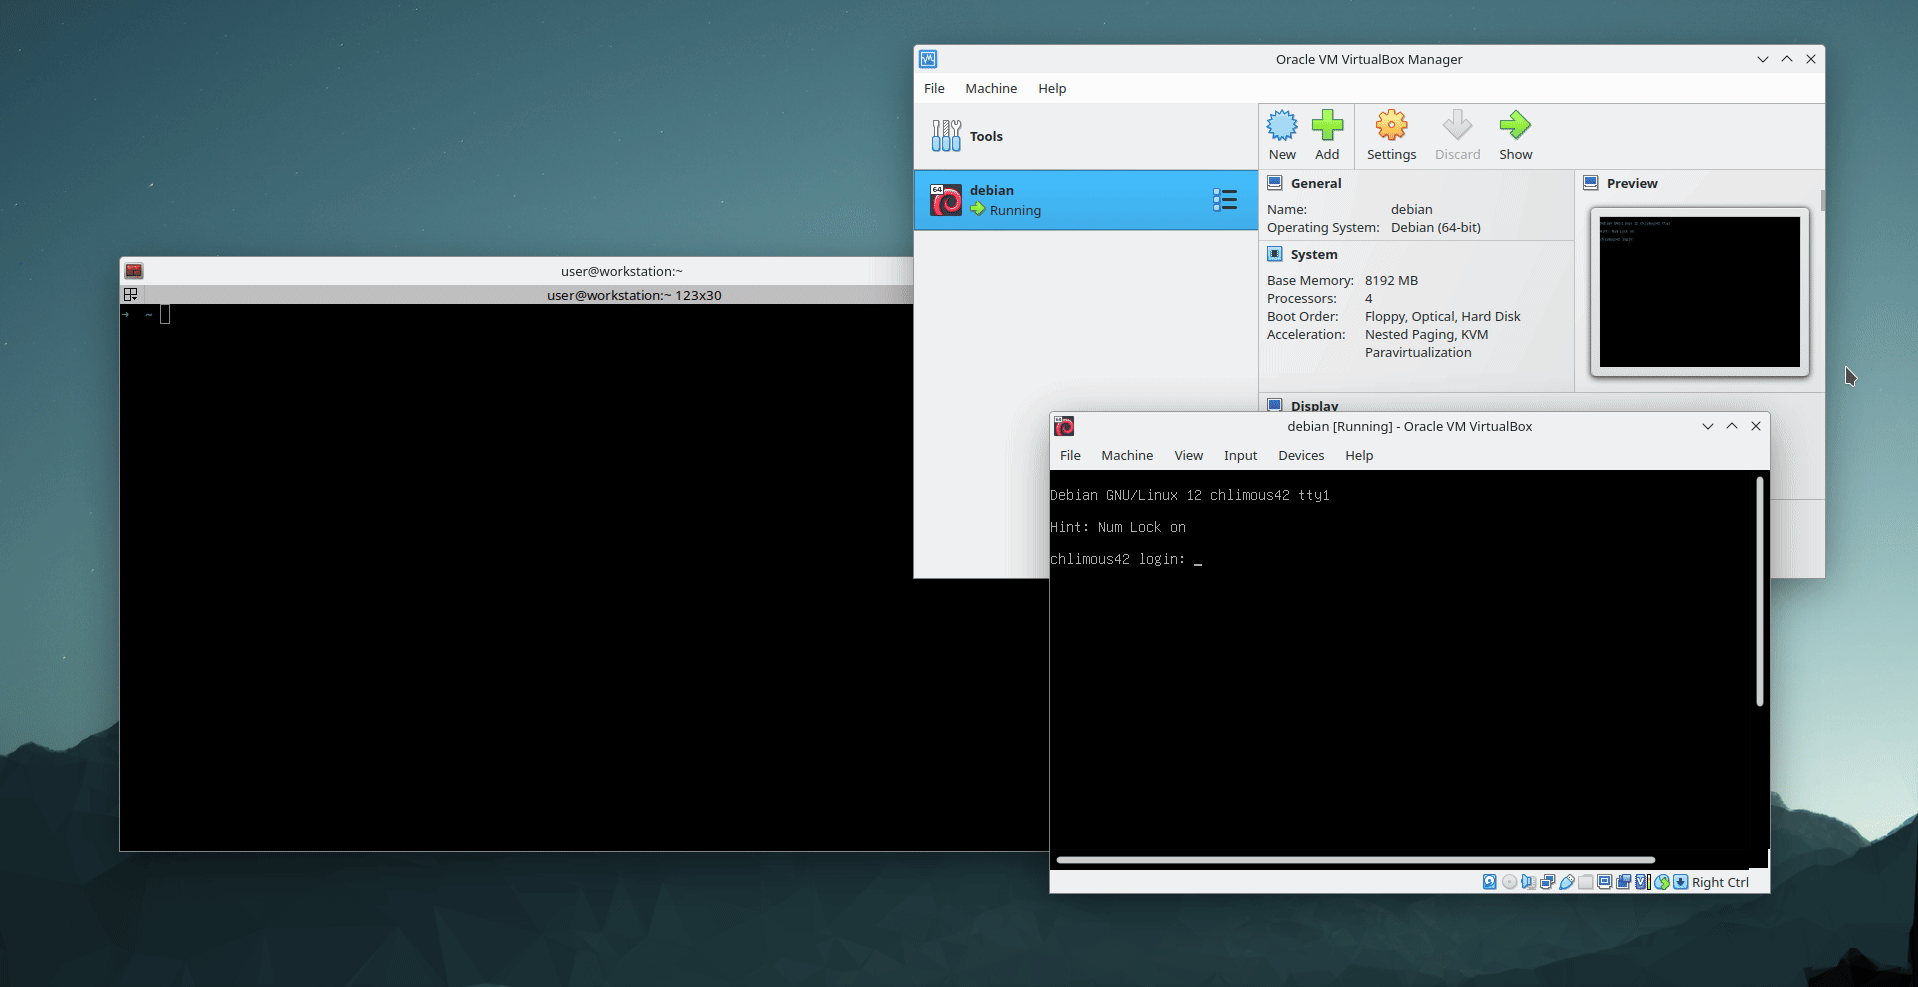Click the General section header
Screen dimensions: 1918x987
1316,183
